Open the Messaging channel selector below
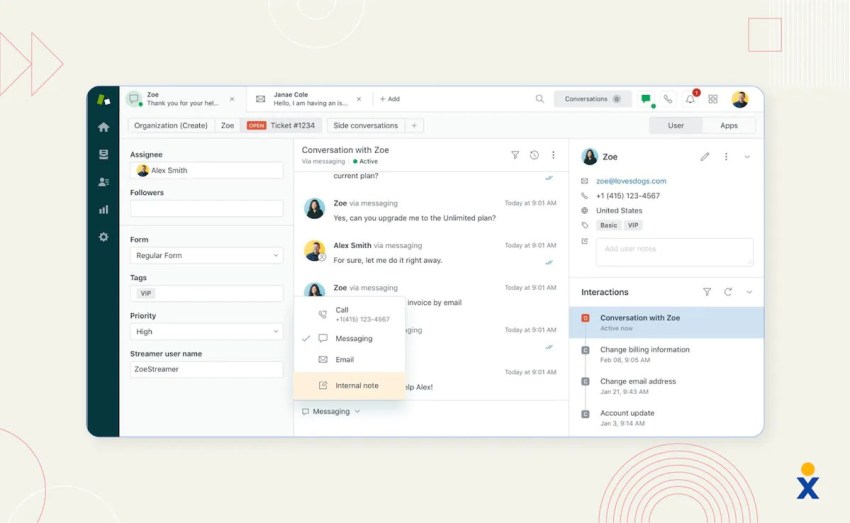Viewport: 850px width, 523px height. click(x=331, y=412)
